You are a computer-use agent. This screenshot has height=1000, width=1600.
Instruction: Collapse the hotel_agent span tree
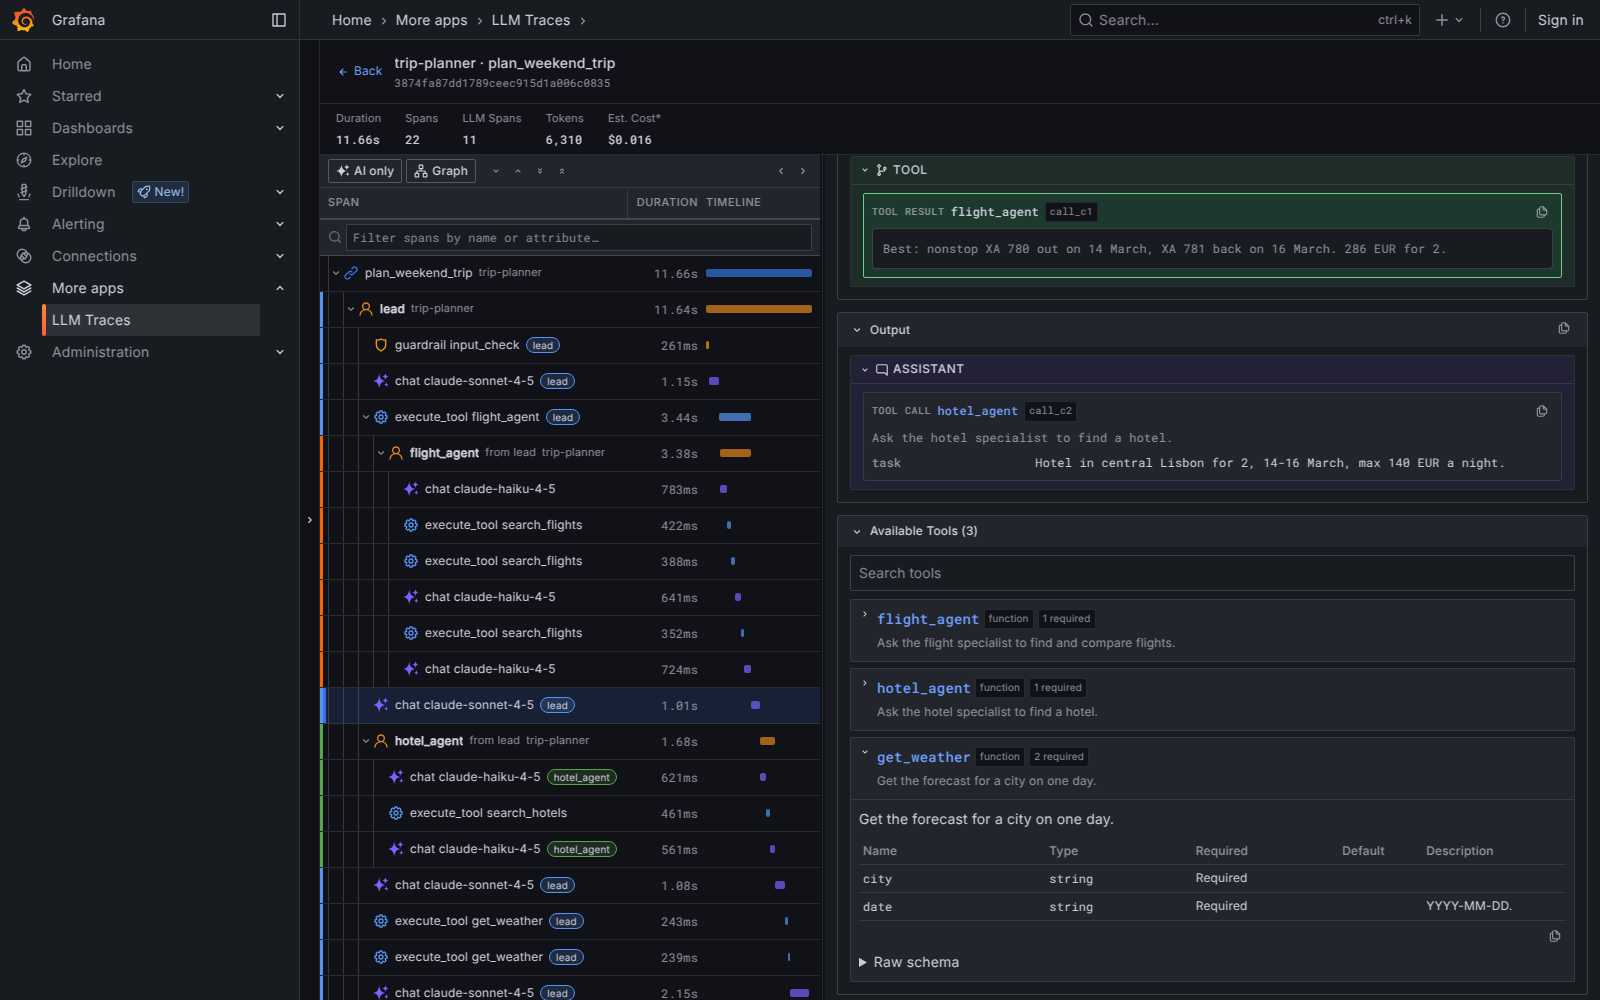[366, 741]
